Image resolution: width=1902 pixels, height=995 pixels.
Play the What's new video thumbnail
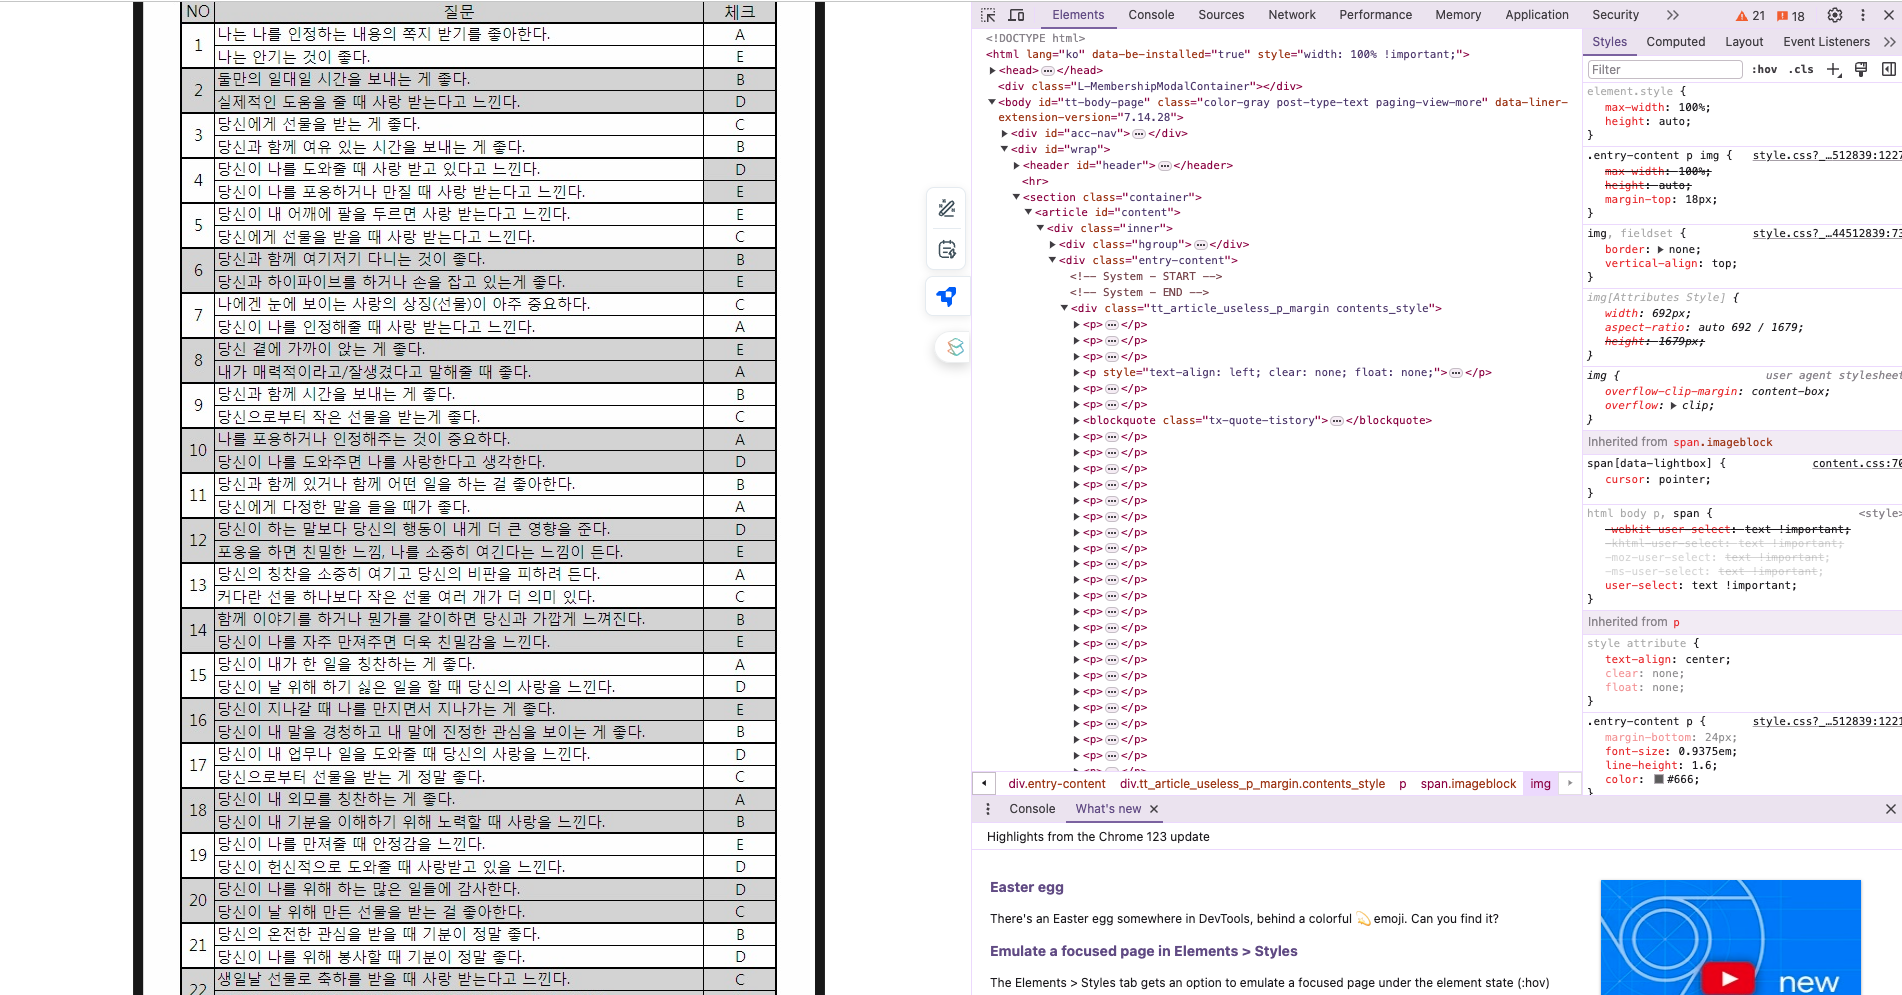point(1730,937)
